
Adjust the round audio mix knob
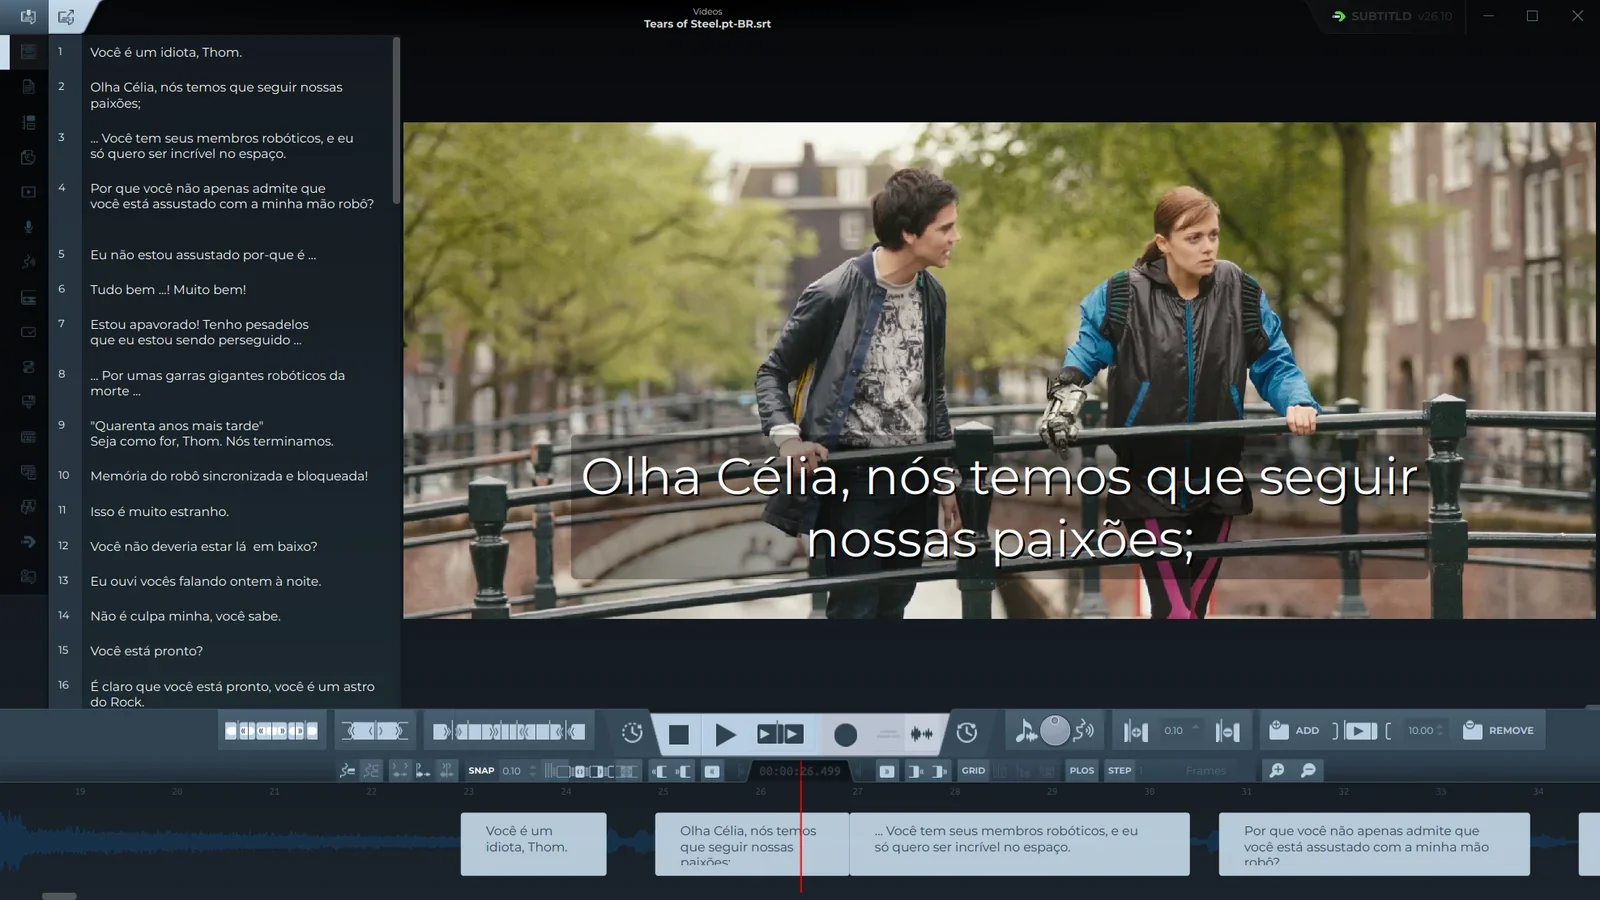click(1055, 731)
